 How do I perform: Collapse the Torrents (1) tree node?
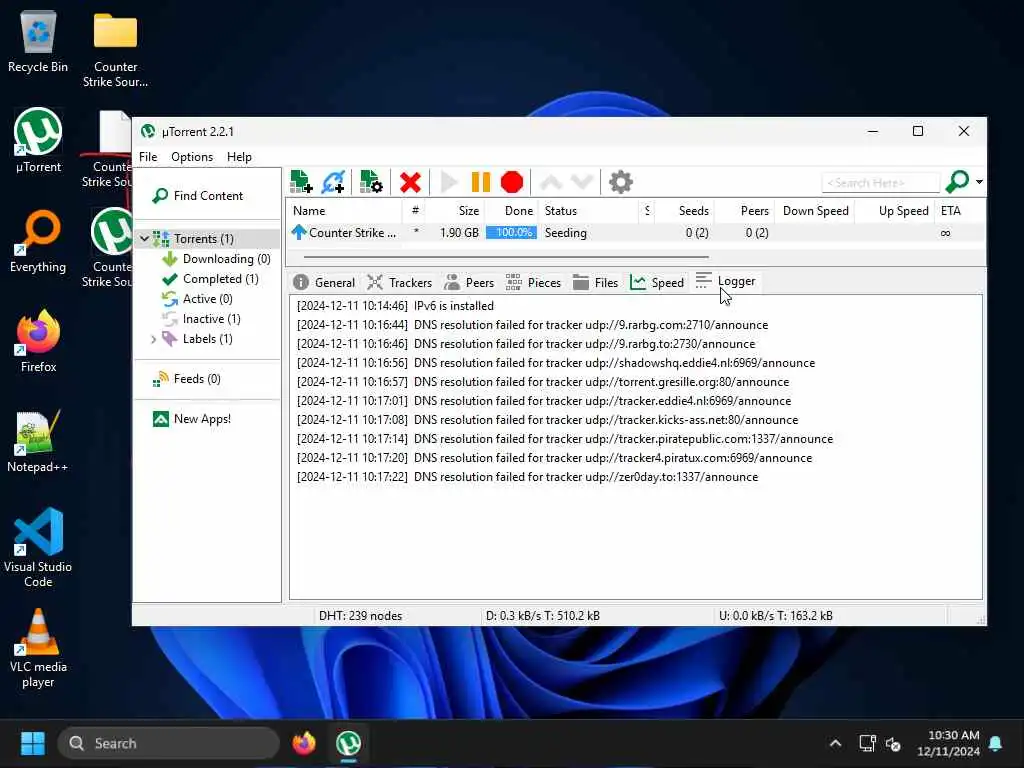click(144, 238)
